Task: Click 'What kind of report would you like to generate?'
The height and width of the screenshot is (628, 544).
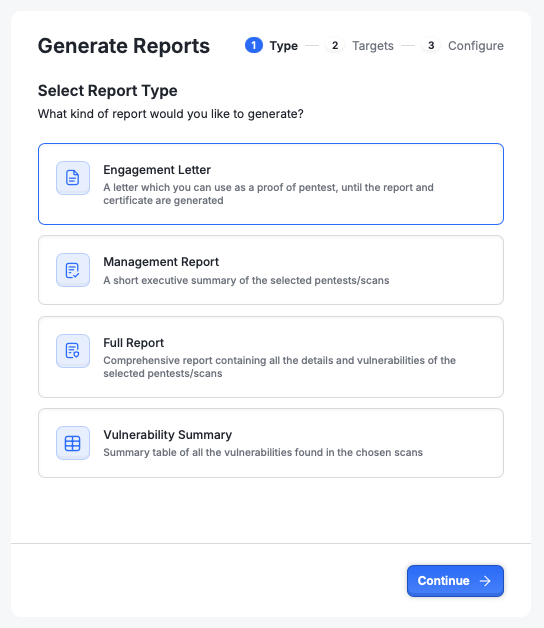Action: coord(171,114)
